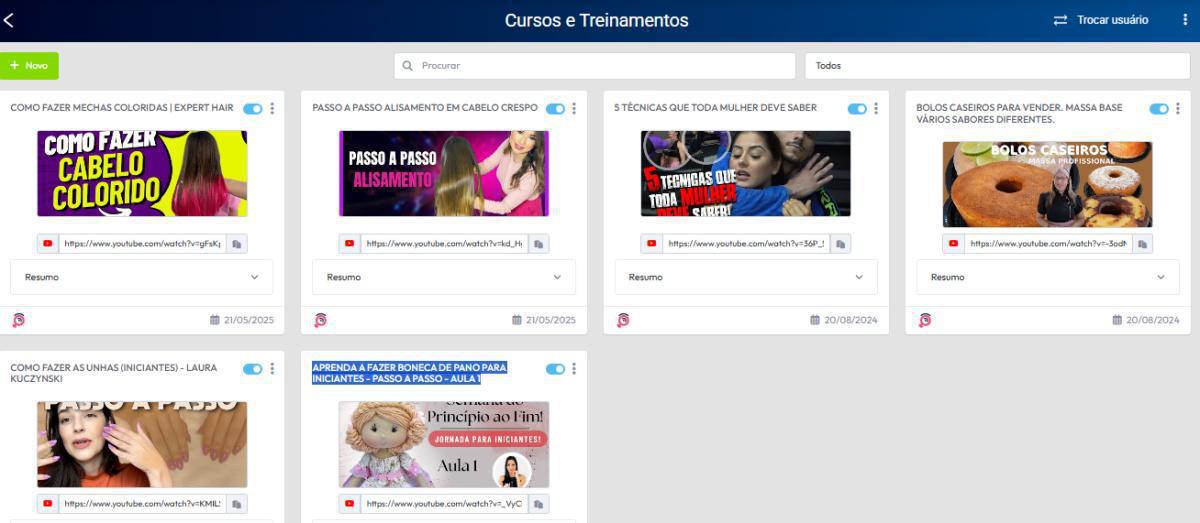Click brand logo in 5 Técnicas card footer
This screenshot has height=523, width=1200.
623,320
